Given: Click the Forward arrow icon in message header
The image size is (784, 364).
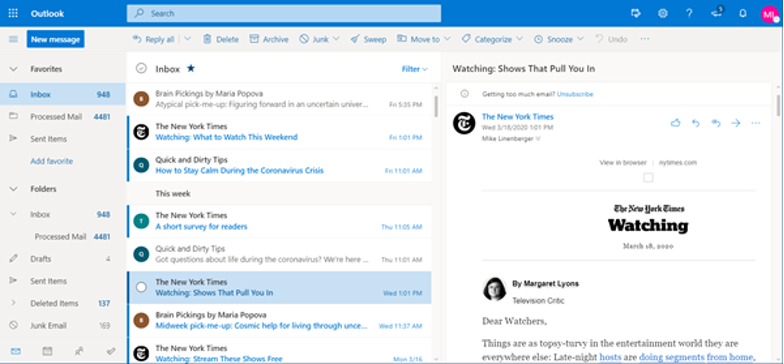Looking at the screenshot, I should 735,123.
